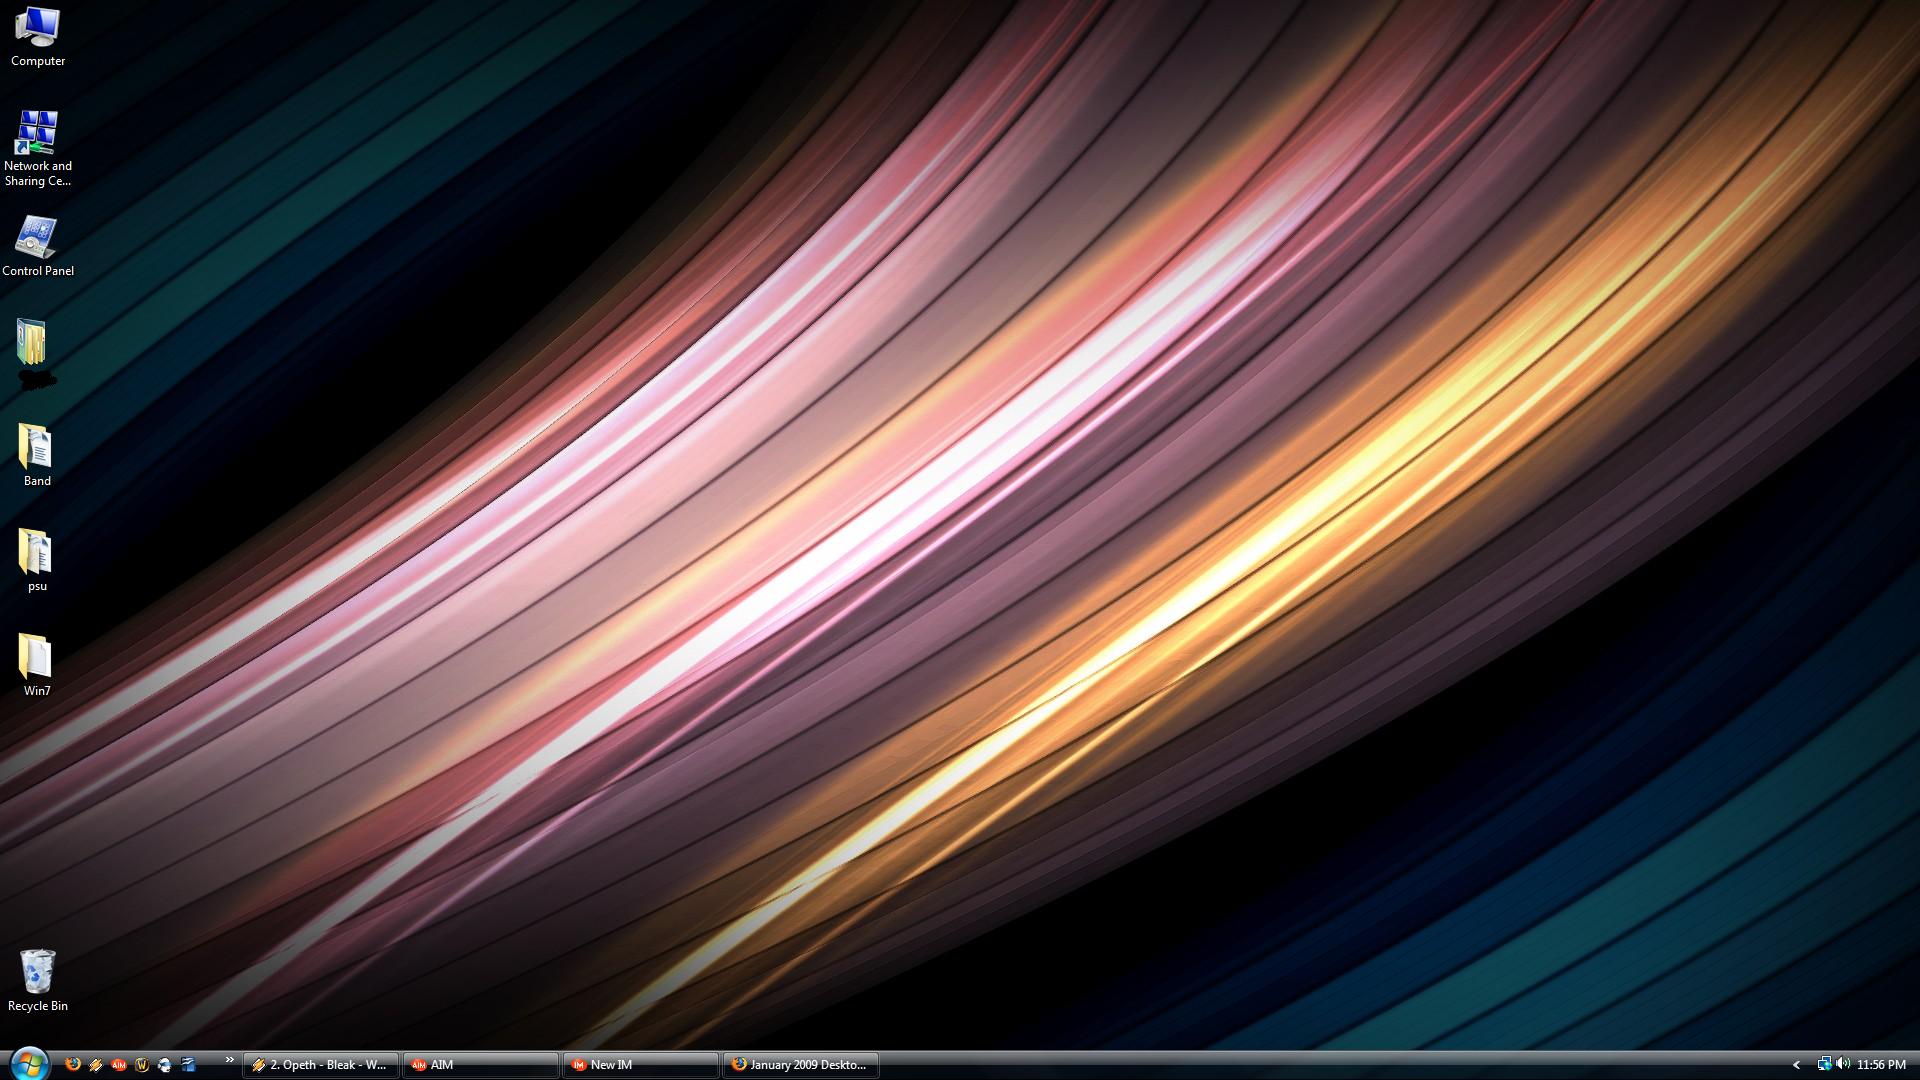Click the network tray icon

pyautogui.click(x=1824, y=1064)
